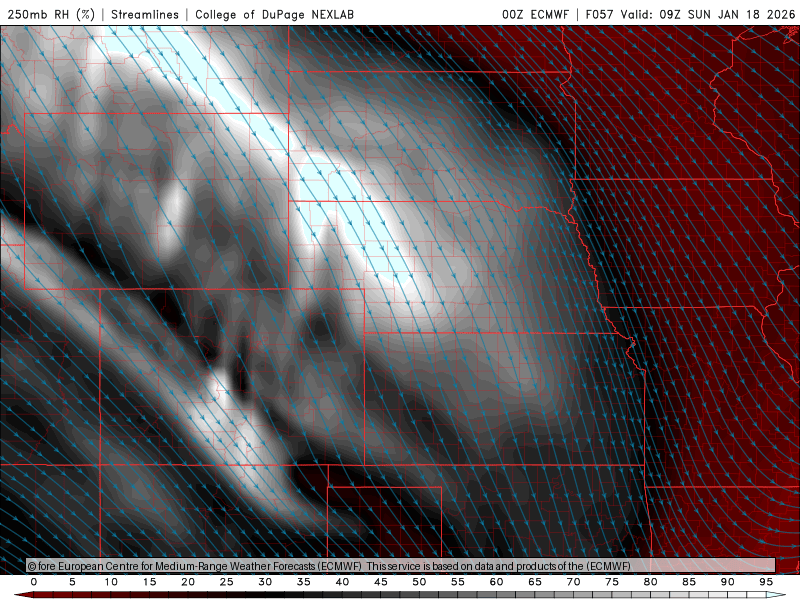Select the "Streamlines" label in header
The height and width of the screenshot is (600, 800).
coord(145,14)
